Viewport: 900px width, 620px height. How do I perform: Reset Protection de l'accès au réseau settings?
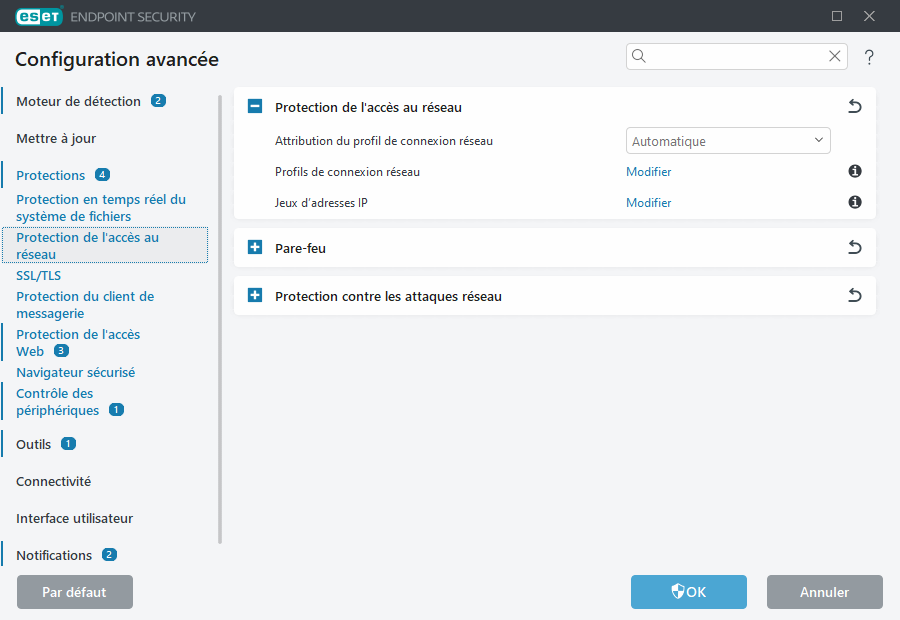point(854,106)
